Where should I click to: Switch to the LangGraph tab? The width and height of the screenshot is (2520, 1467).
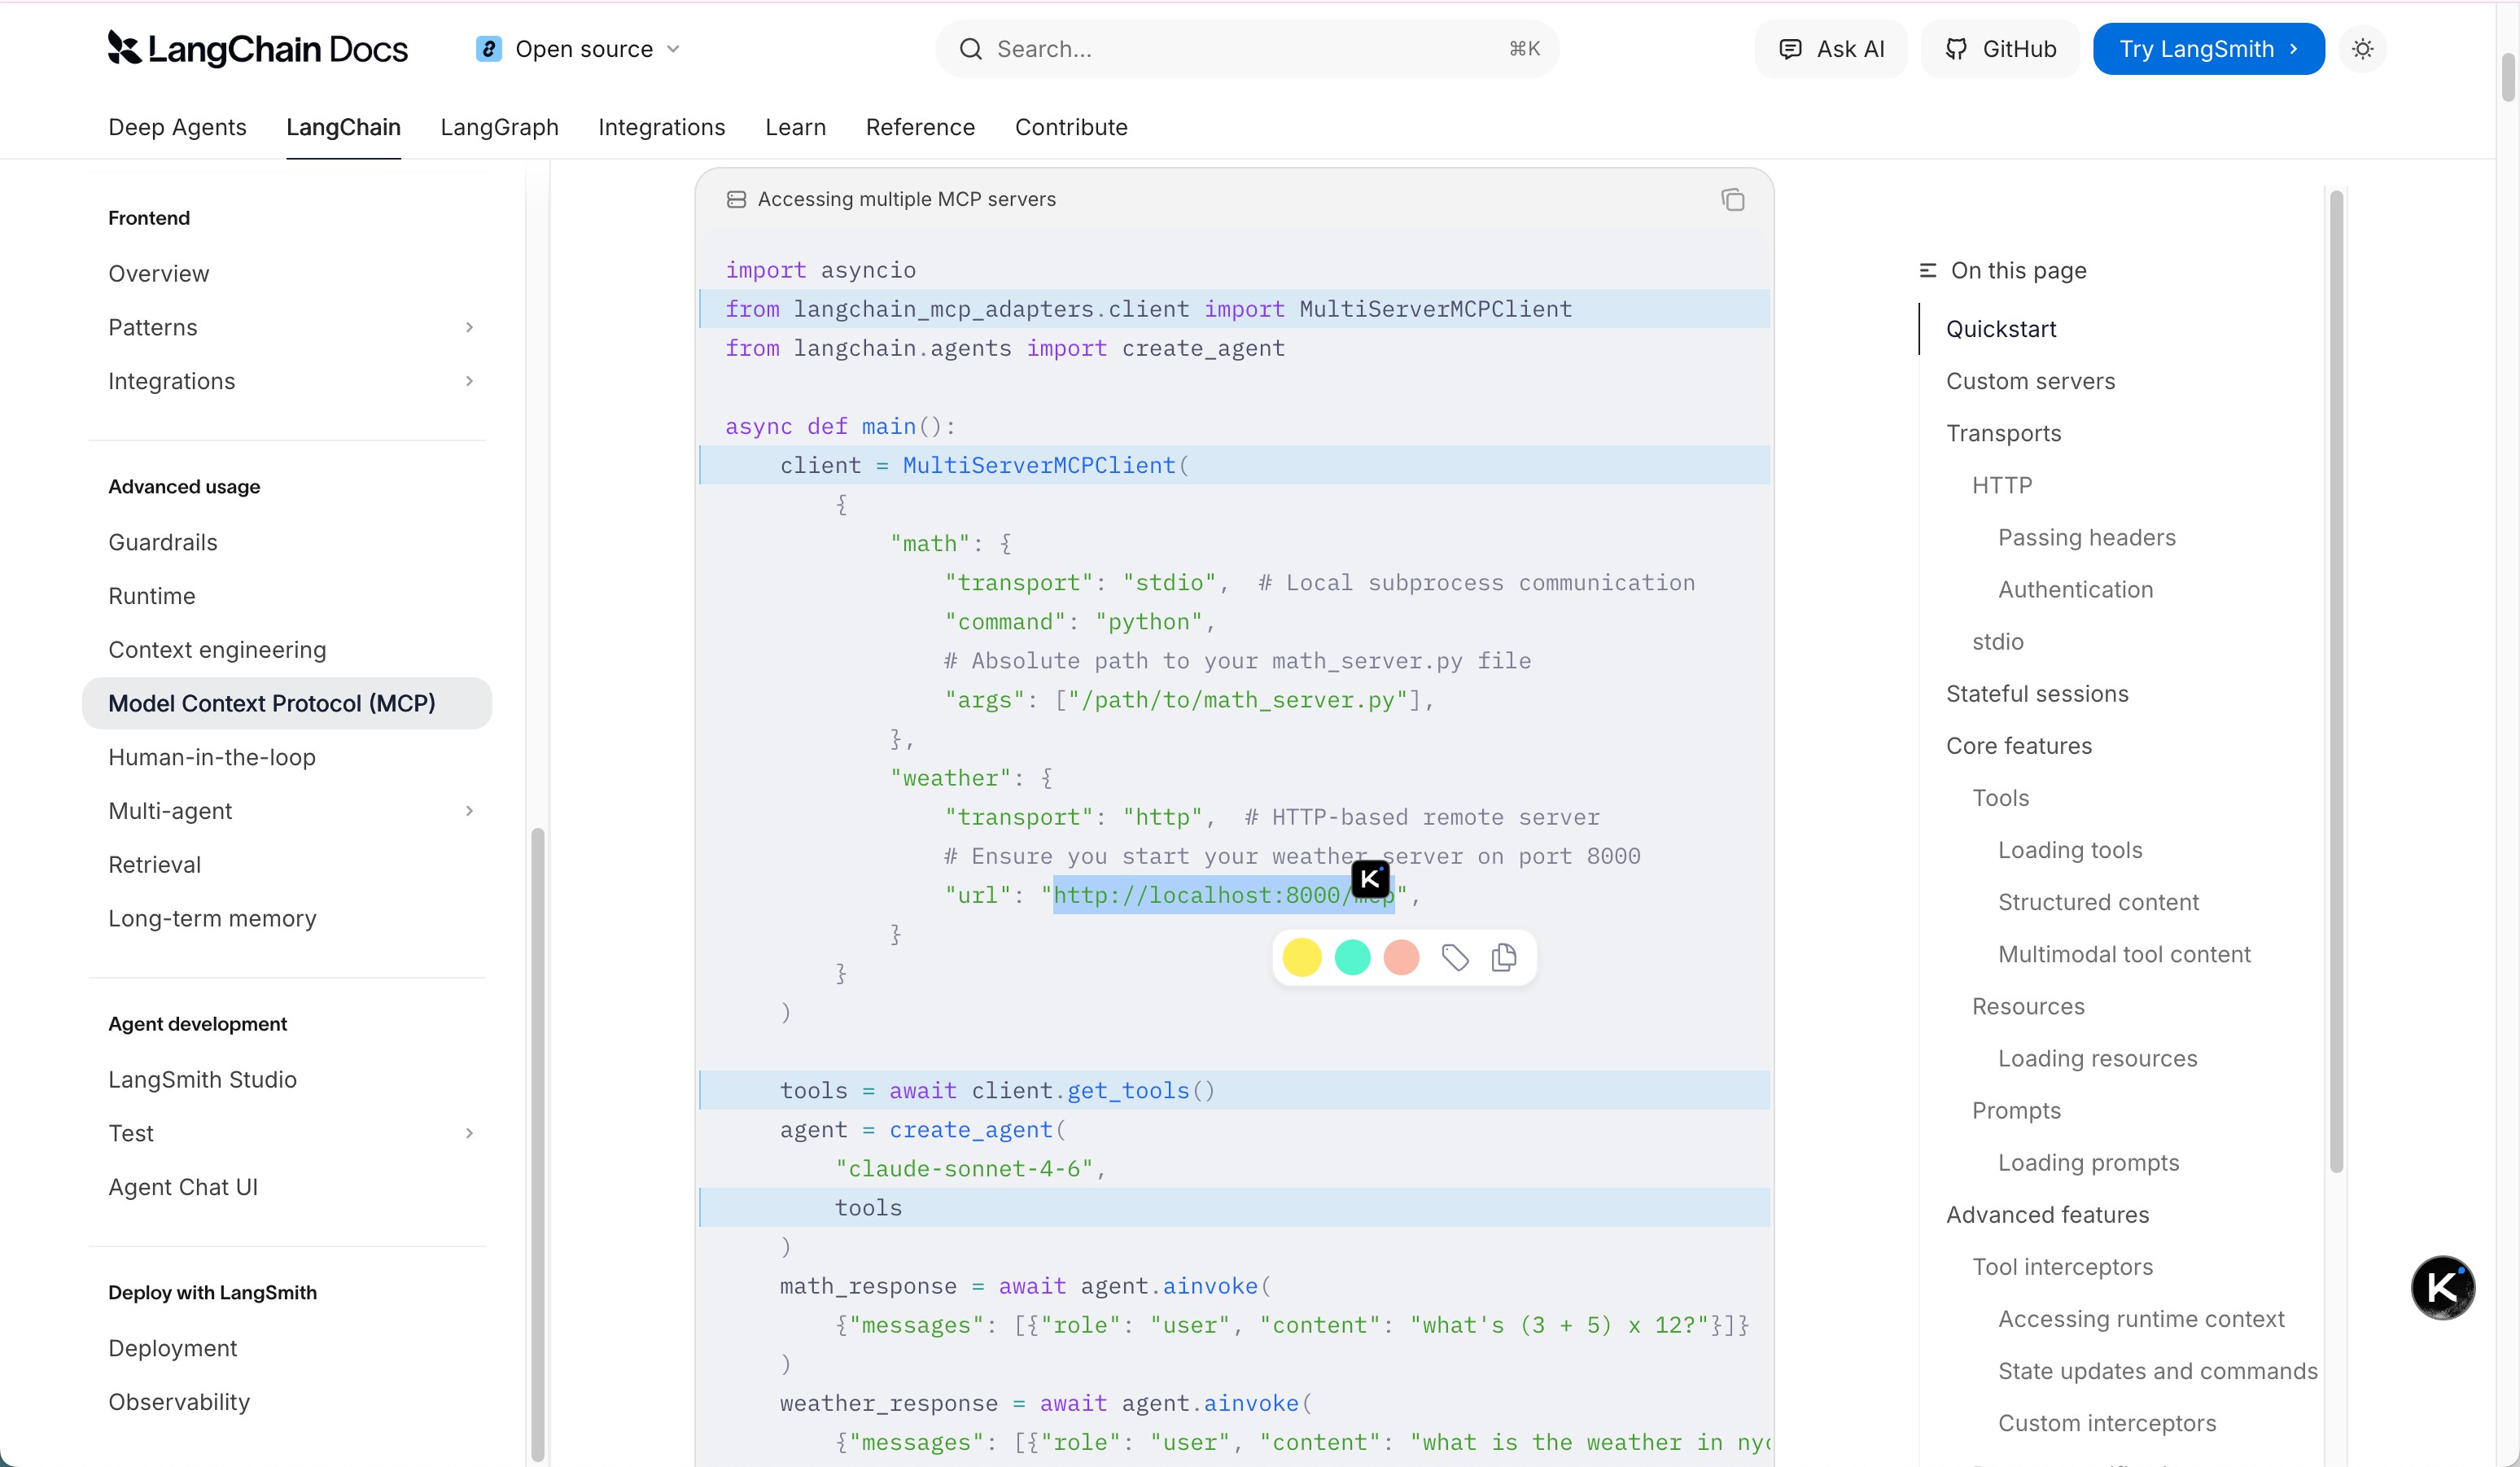[499, 127]
